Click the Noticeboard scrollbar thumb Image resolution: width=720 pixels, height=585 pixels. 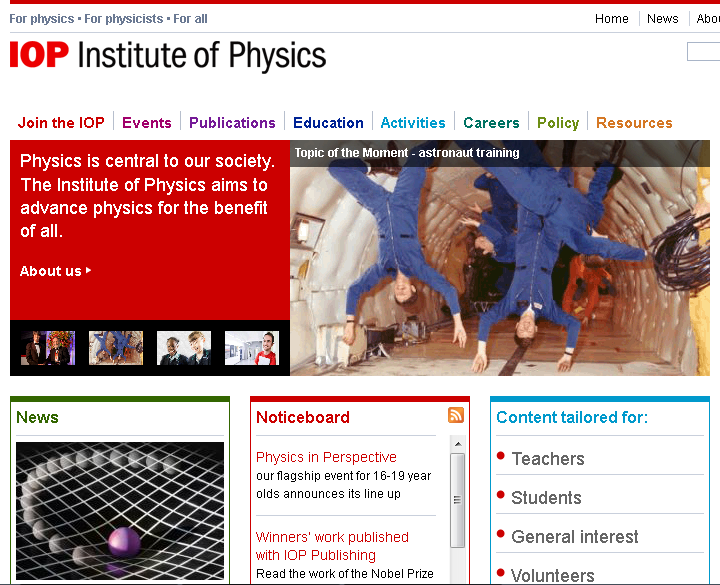point(457,500)
